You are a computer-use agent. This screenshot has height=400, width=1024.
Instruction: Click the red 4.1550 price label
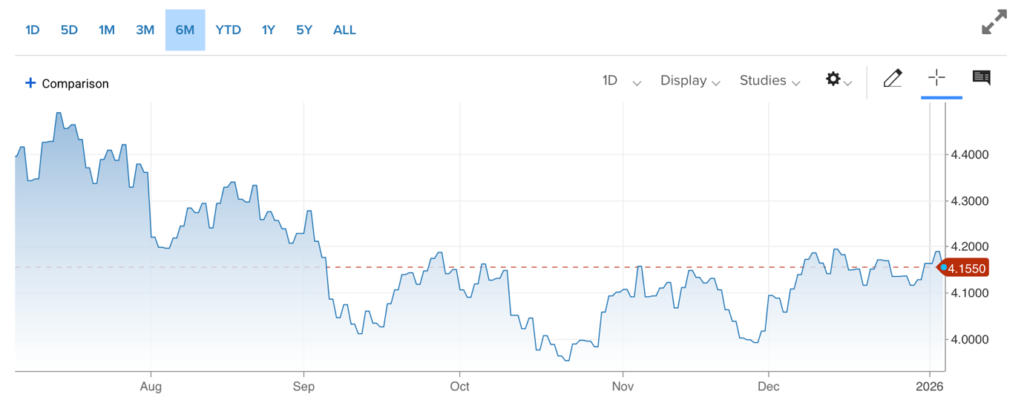click(968, 268)
